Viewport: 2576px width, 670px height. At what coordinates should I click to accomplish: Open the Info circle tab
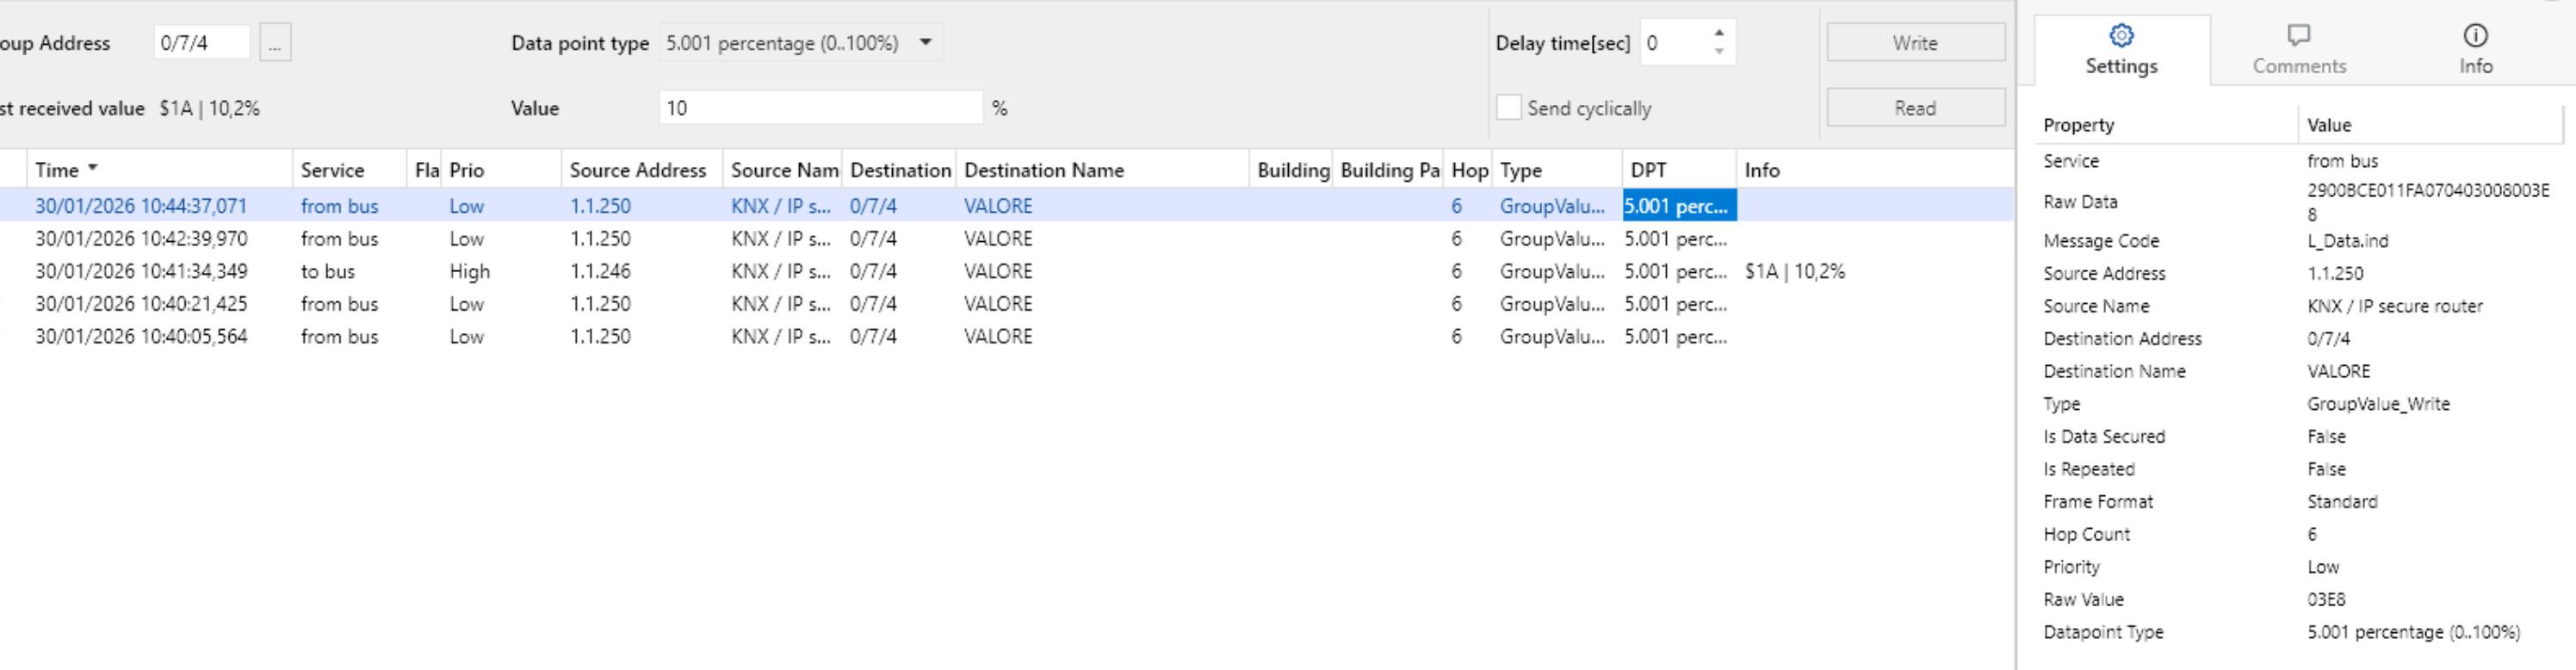coord(2475,50)
